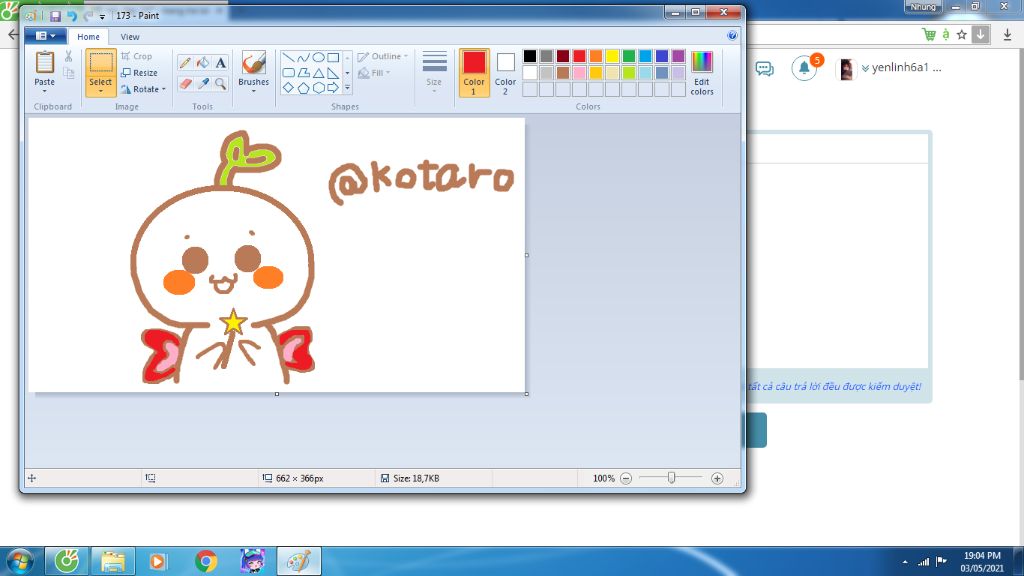
Task: Open the Outline dropdown
Action: click(x=383, y=56)
